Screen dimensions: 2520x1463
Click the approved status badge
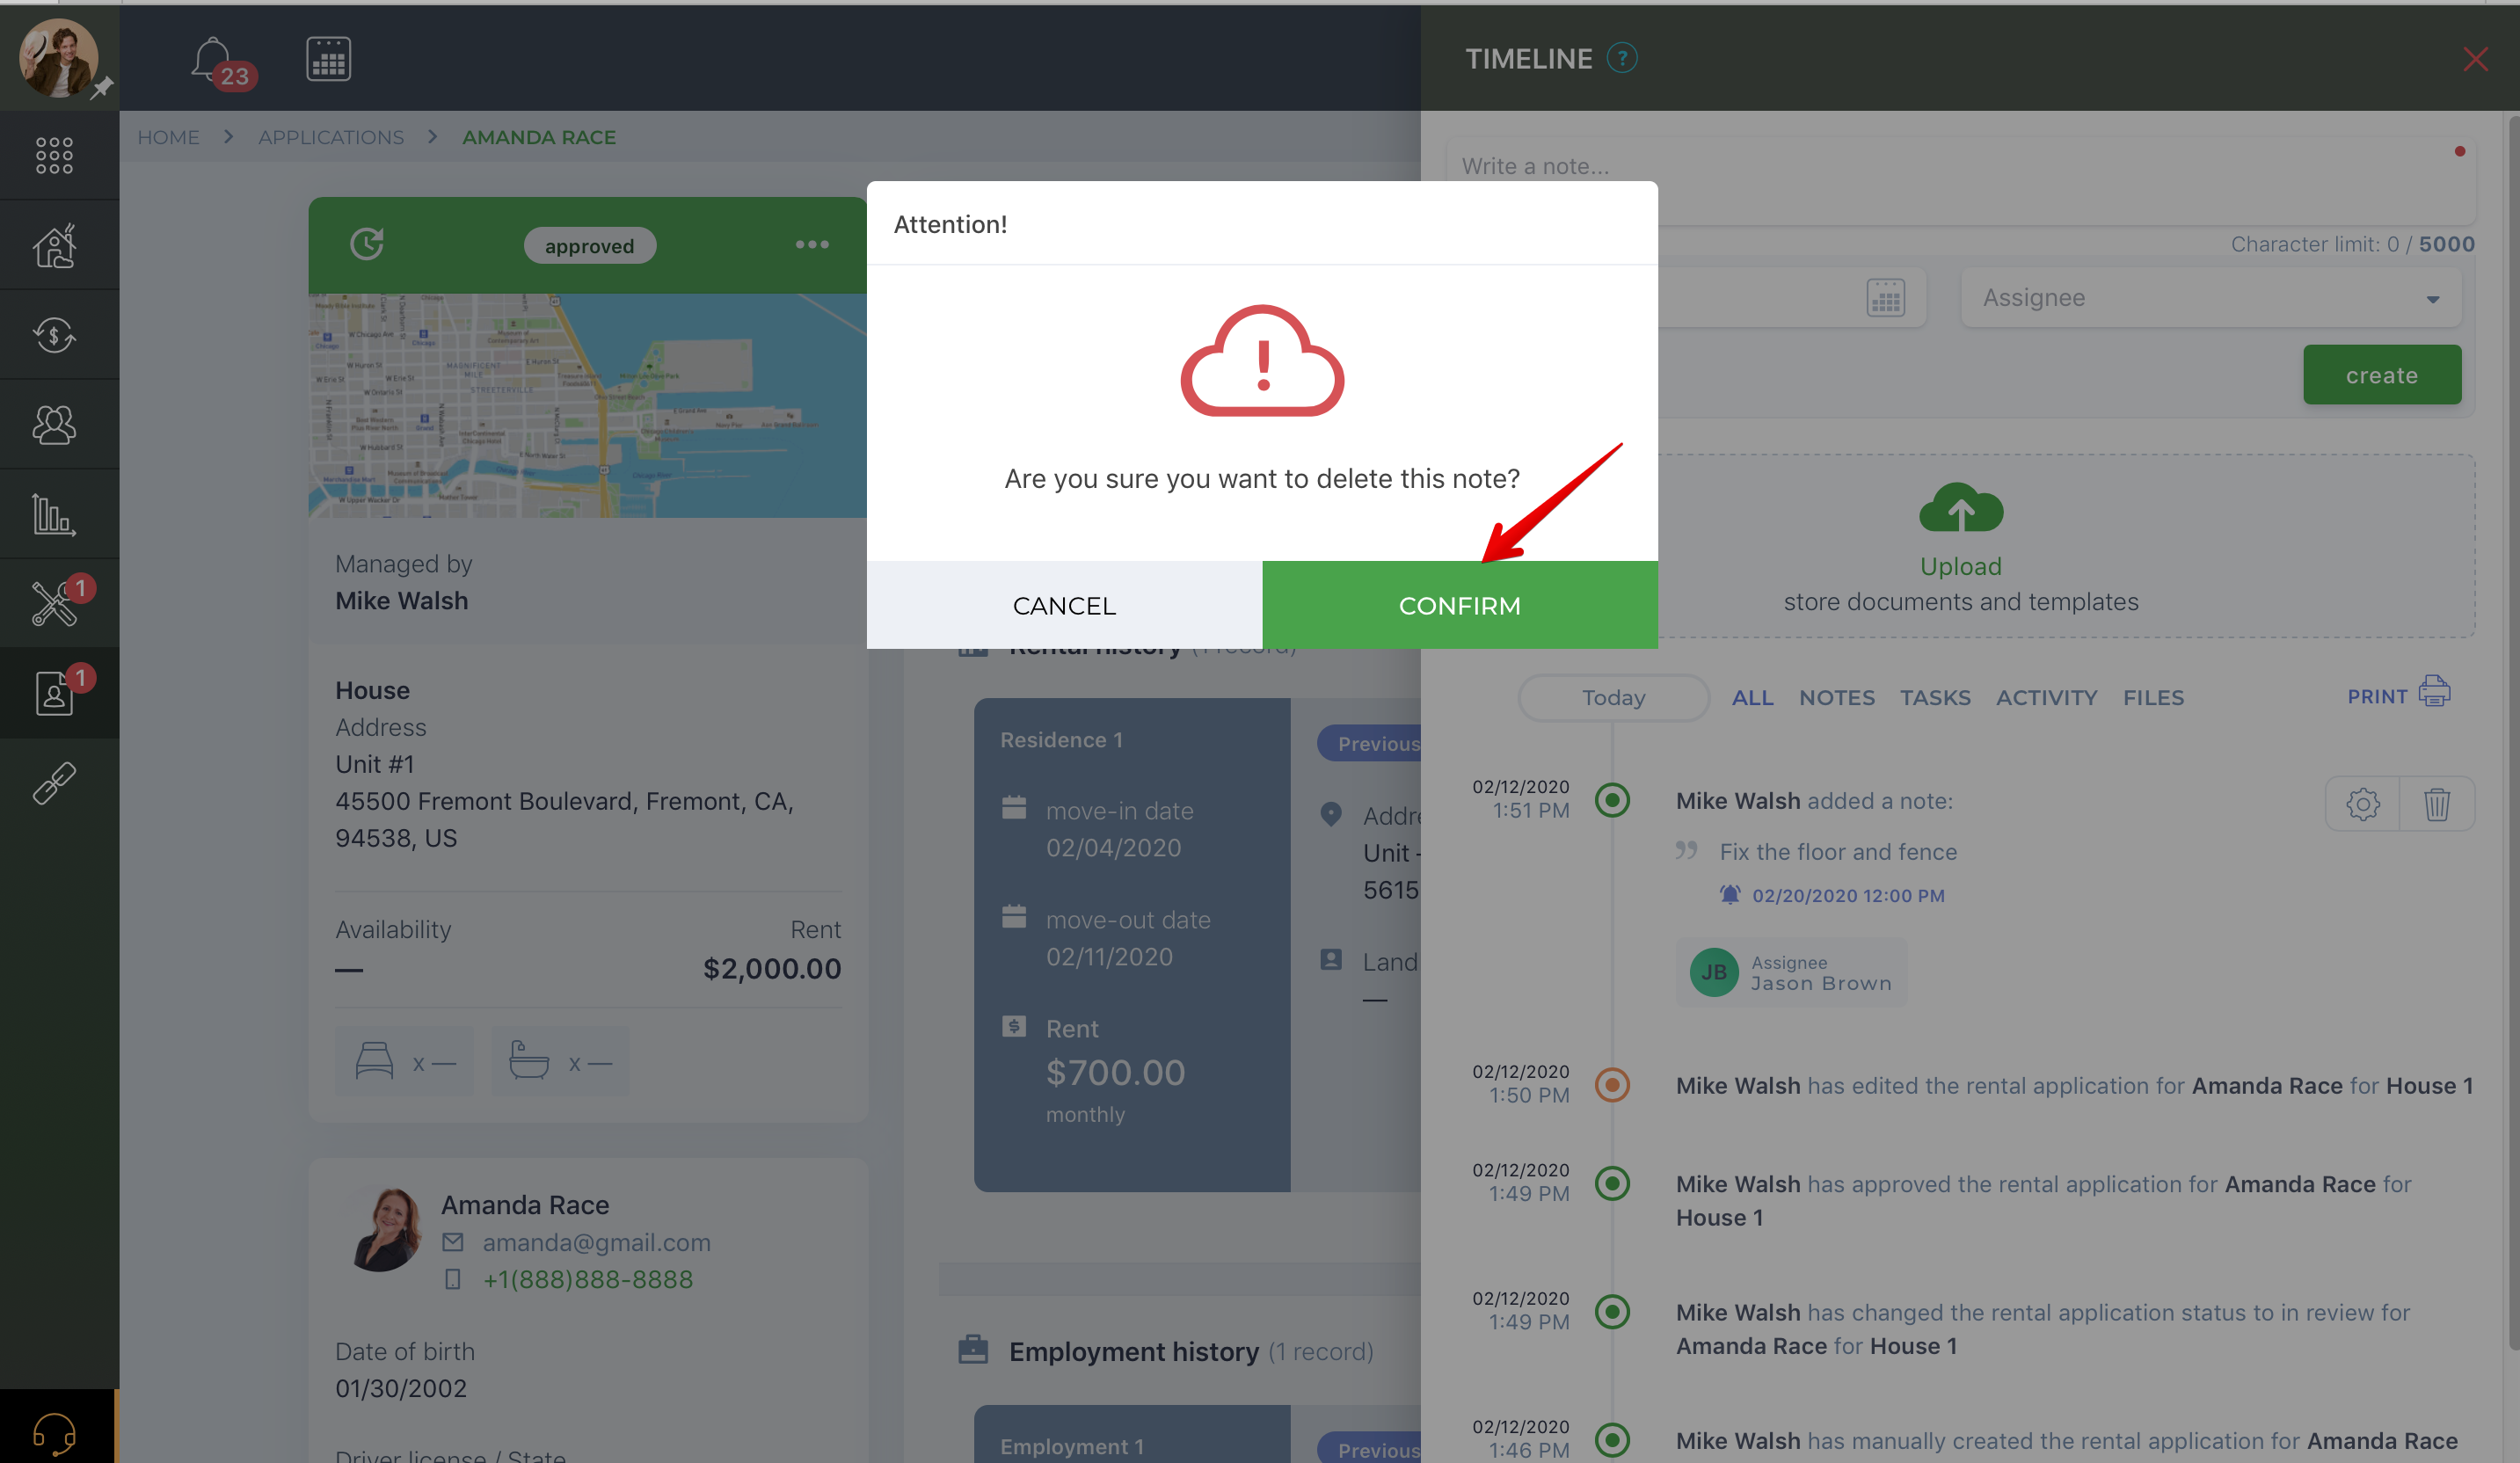coord(589,245)
